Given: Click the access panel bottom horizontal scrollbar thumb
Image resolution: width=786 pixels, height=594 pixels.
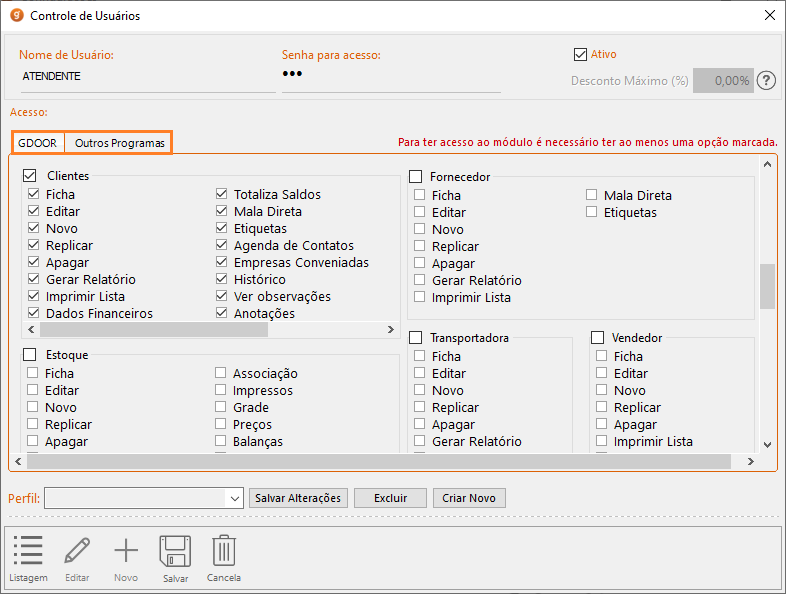Looking at the screenshot, I should 378,461.
